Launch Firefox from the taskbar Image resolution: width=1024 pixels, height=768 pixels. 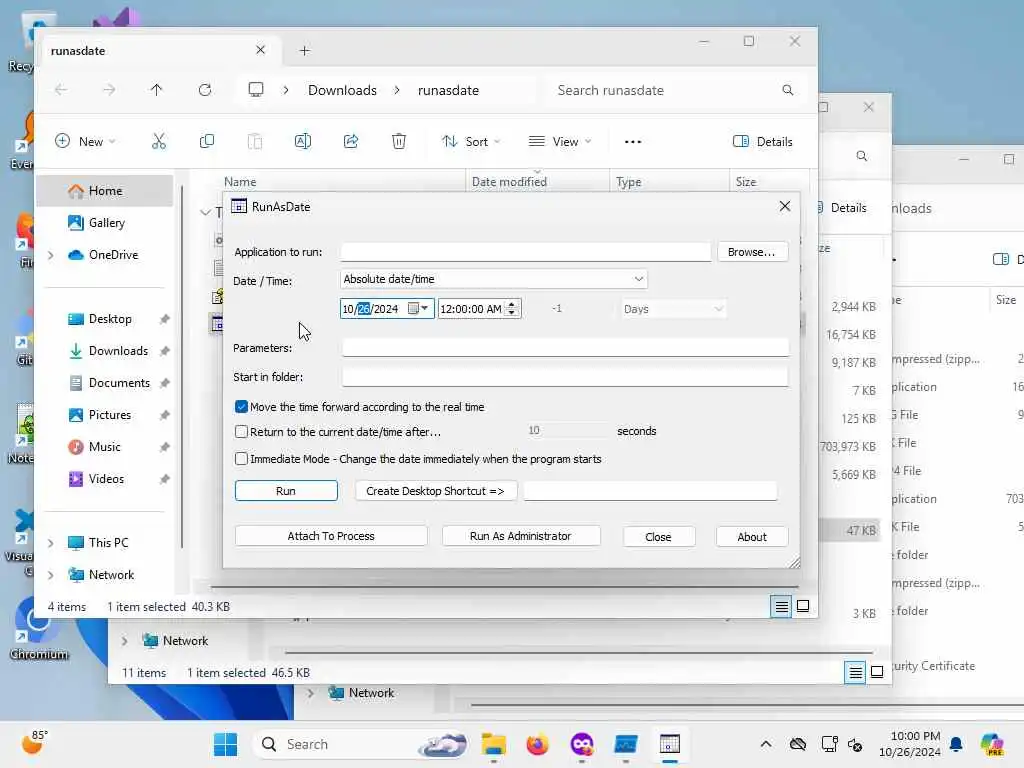point(537,744)
